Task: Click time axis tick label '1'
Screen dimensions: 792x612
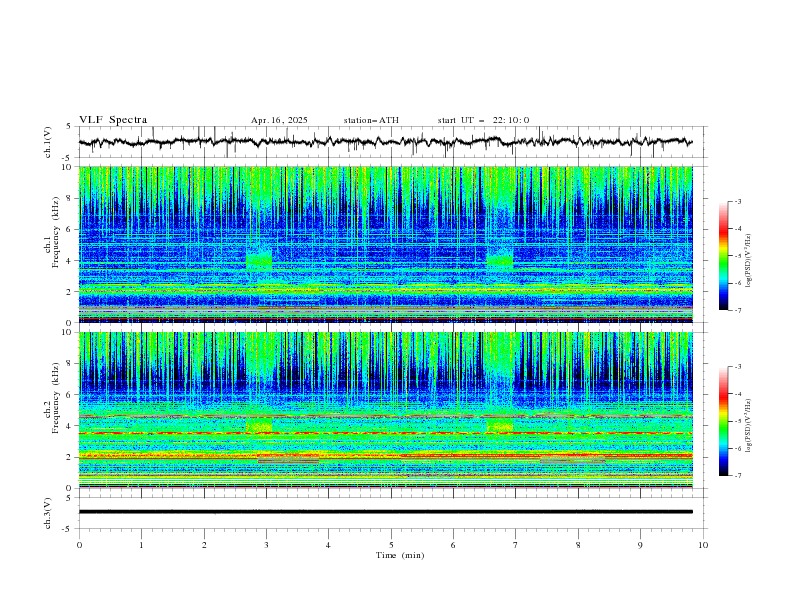Action: pos(141,545)
